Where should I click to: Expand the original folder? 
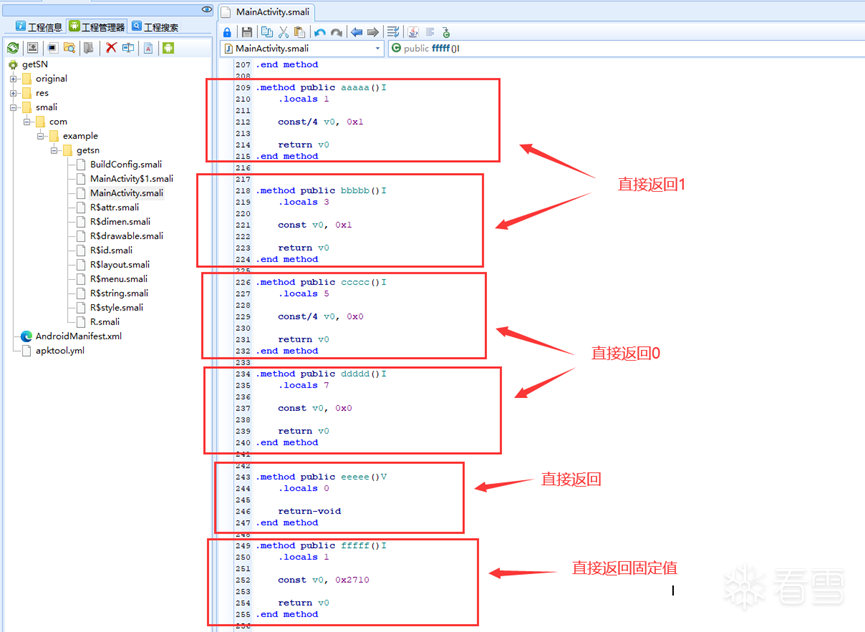click(13, 79)
